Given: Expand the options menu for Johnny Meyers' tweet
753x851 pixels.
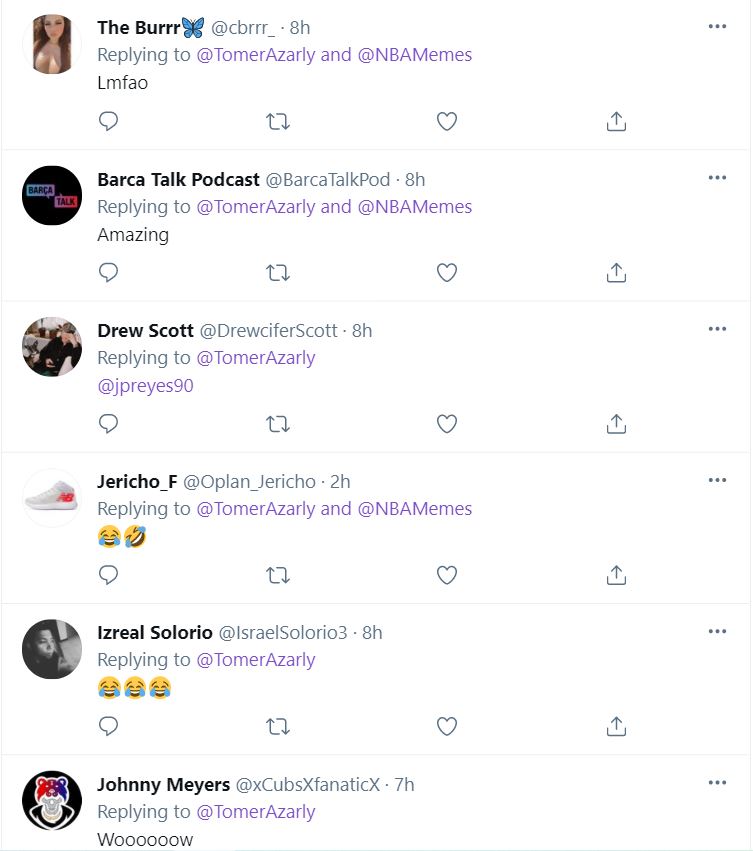Looking at the screenshot, I should coord(717,781).
